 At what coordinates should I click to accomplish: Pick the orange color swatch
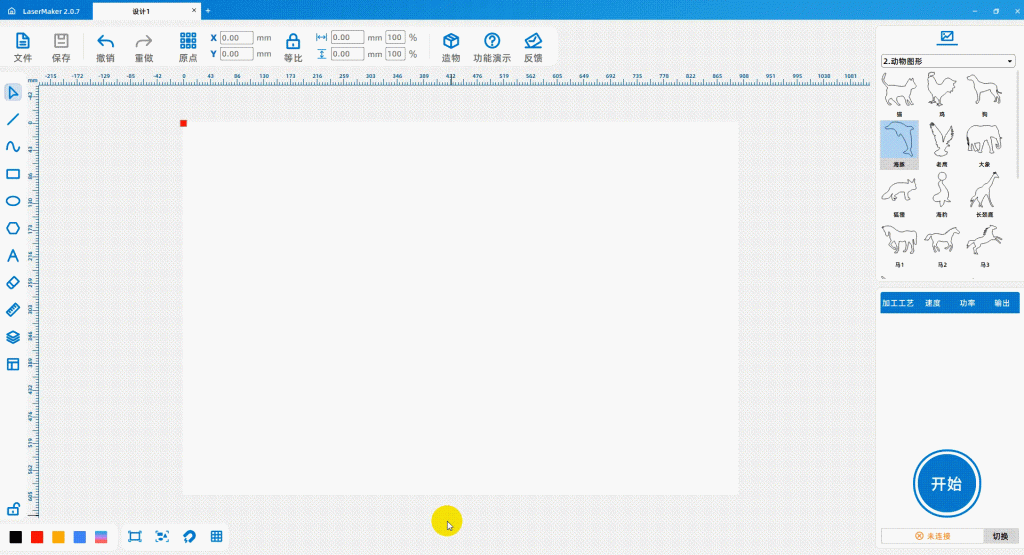(x=58, y=537)
